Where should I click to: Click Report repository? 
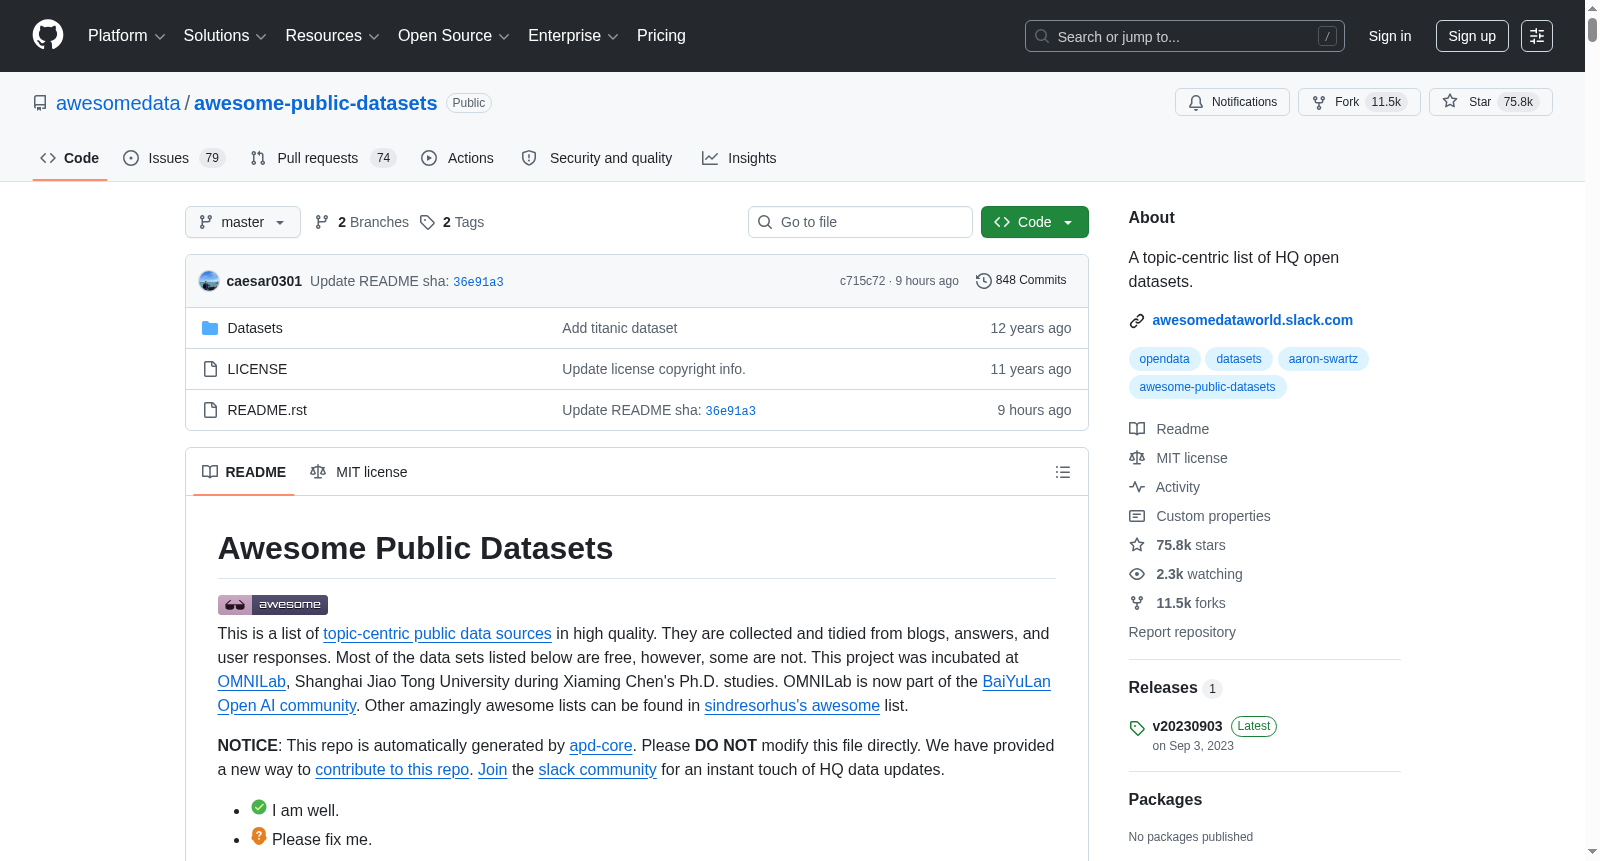coord(1182,632)
